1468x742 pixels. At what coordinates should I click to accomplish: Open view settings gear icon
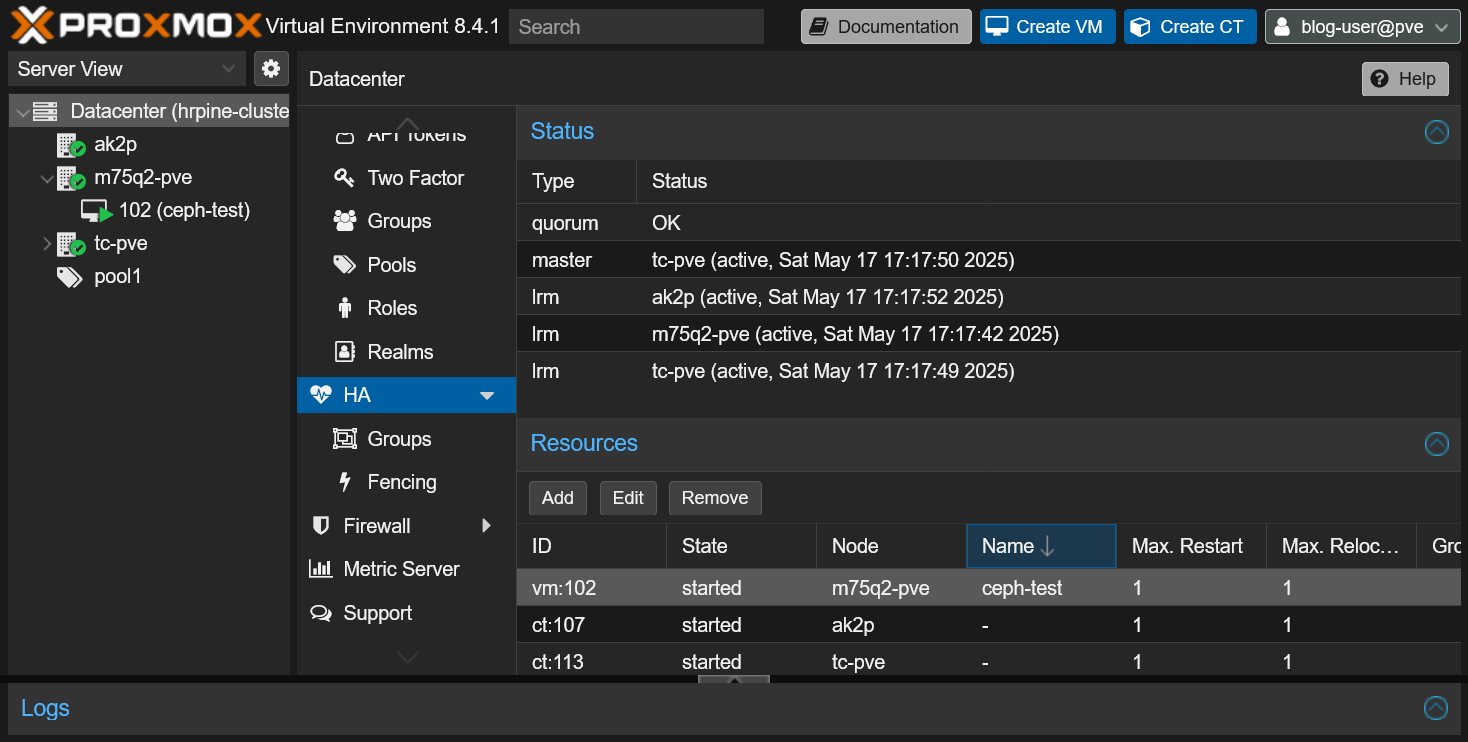point(271,68)
